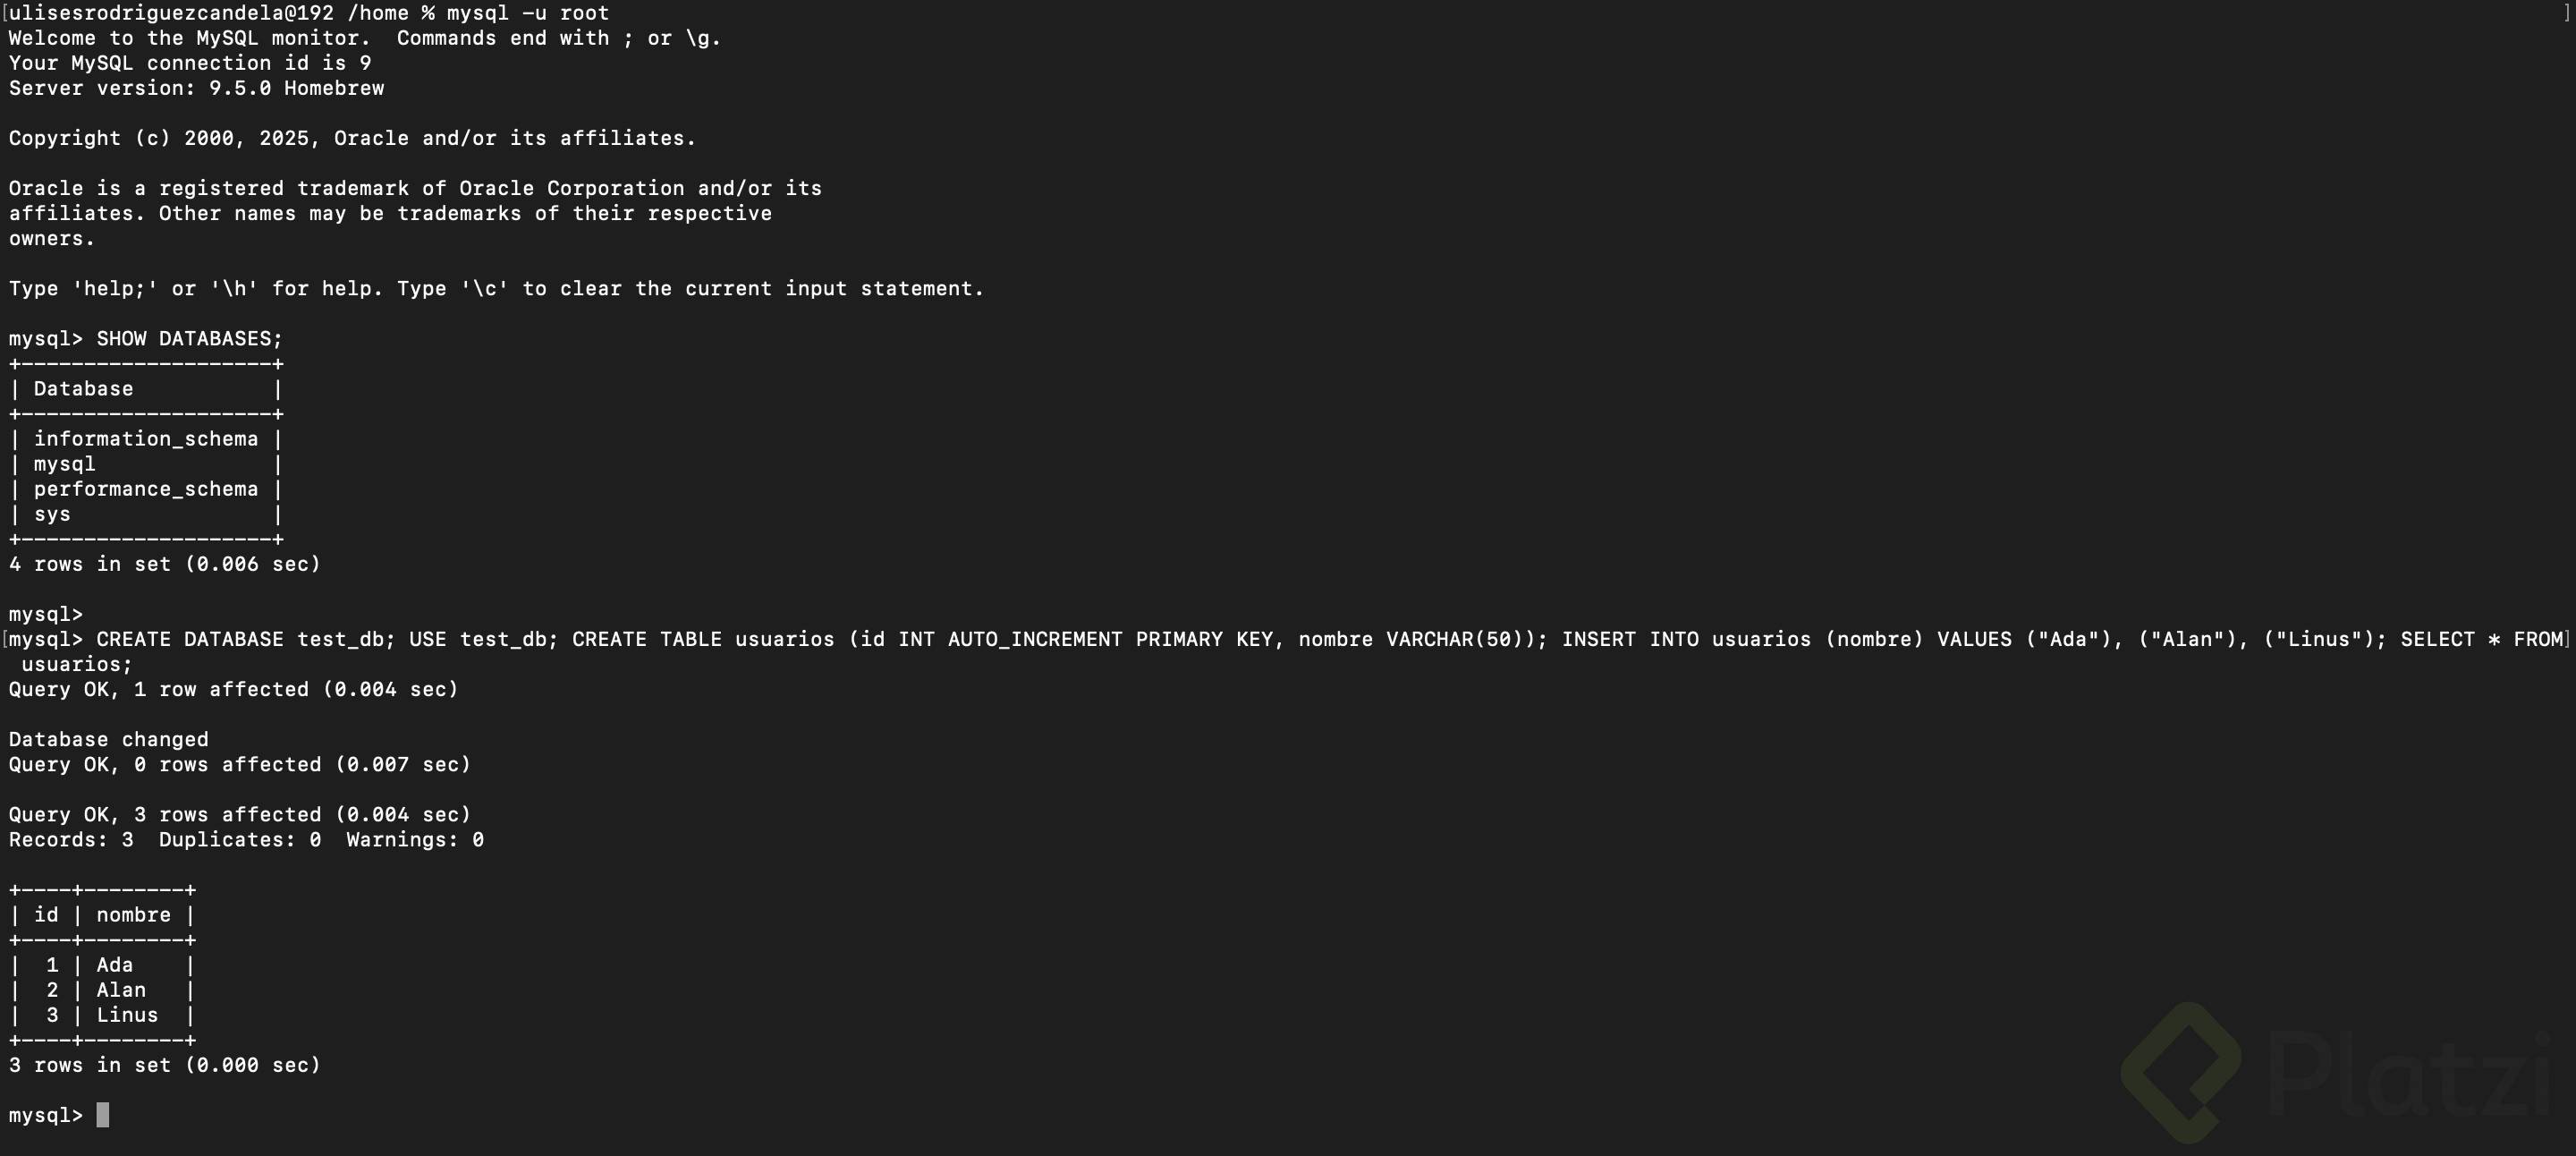Click the 'Database changed' message
Viewport: 2576px width, 1156px height.
[x=109, y=740]
